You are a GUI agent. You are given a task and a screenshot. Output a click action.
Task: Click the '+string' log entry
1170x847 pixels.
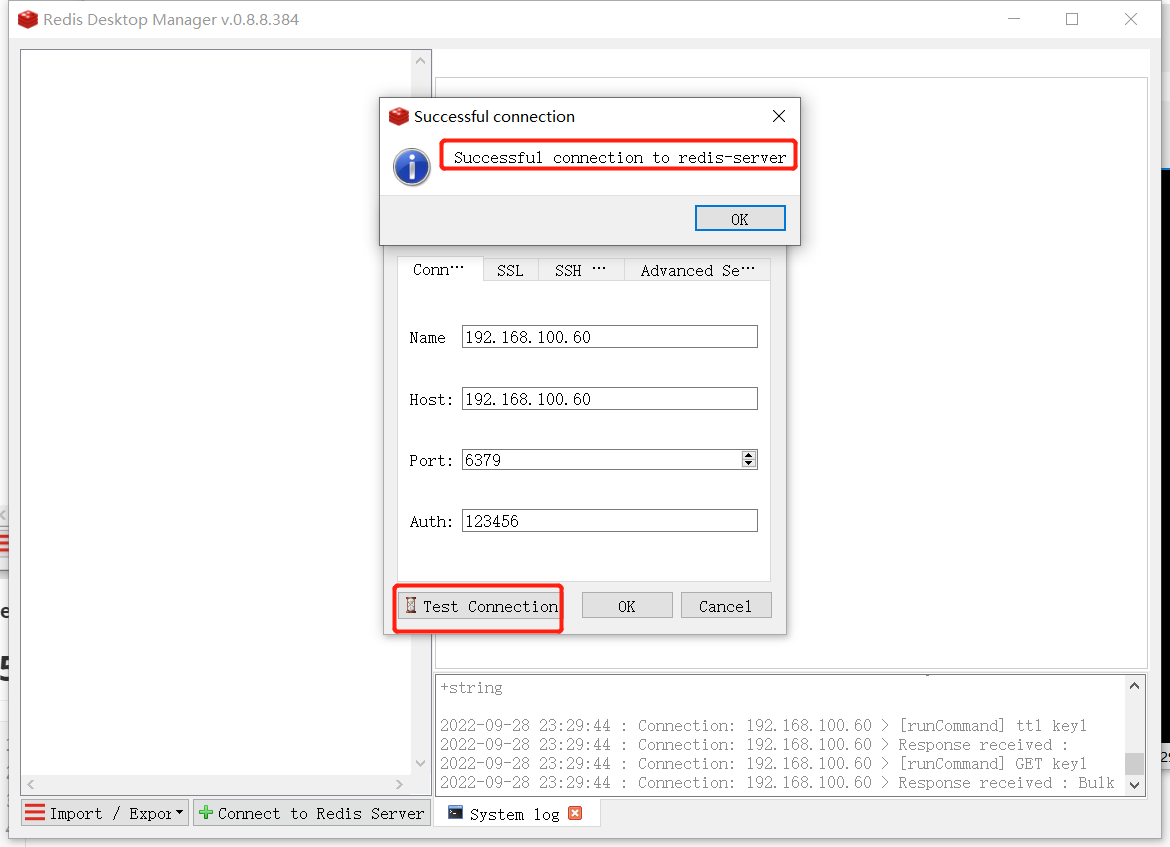[471, 687]
